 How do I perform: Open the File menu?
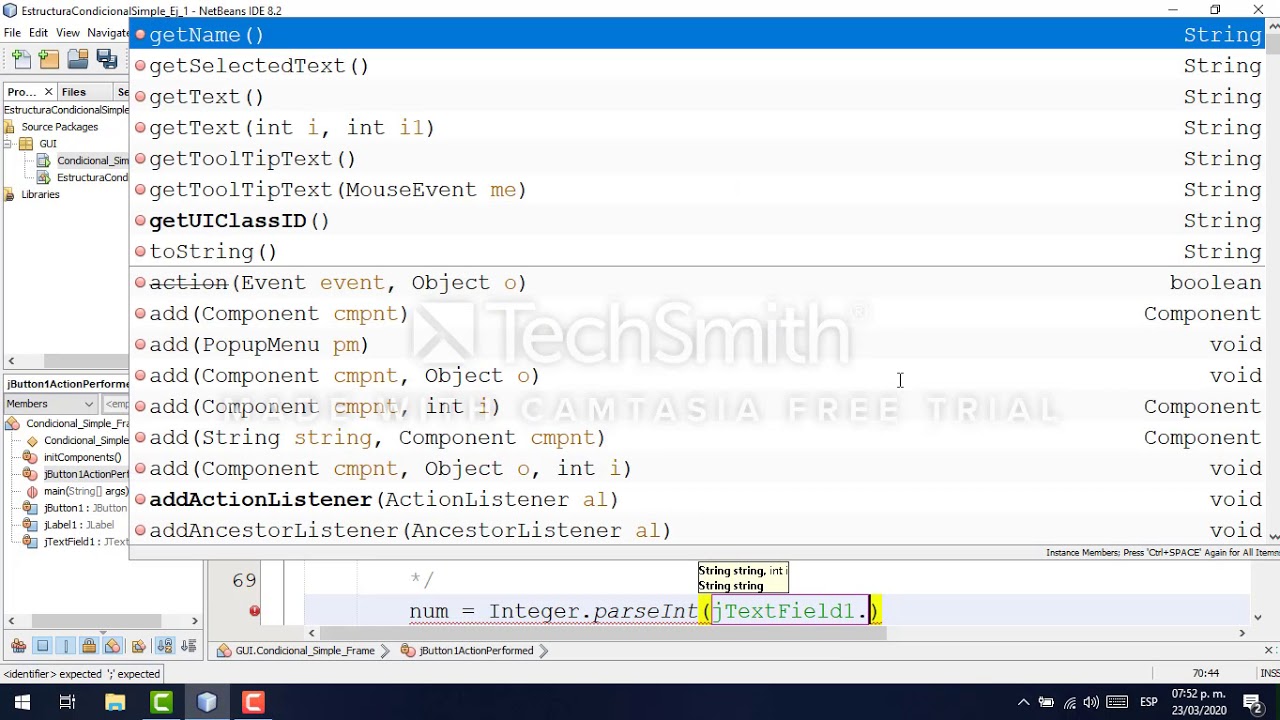click(12, 33)
